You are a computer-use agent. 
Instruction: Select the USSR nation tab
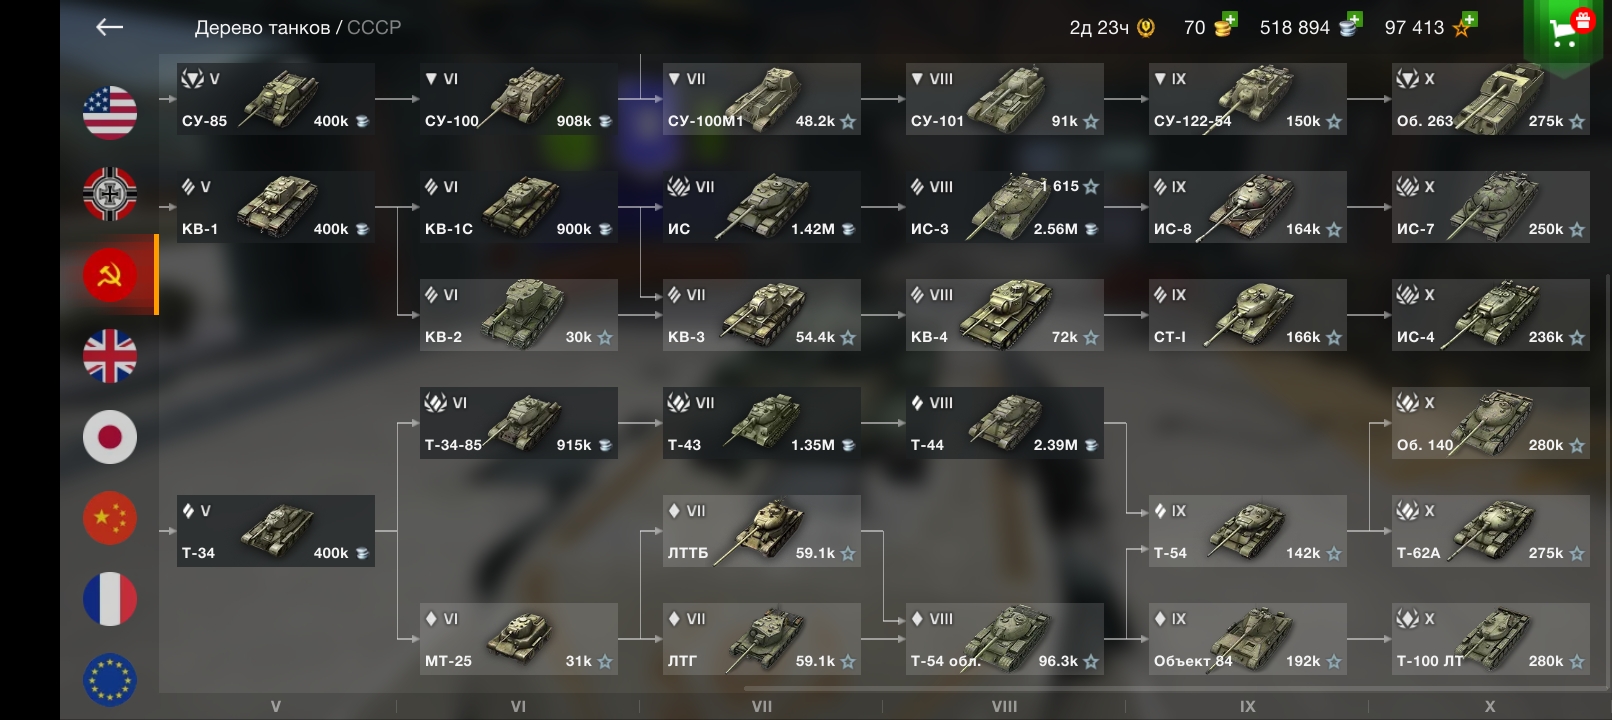pyautogui.click(x=110, y=275)
